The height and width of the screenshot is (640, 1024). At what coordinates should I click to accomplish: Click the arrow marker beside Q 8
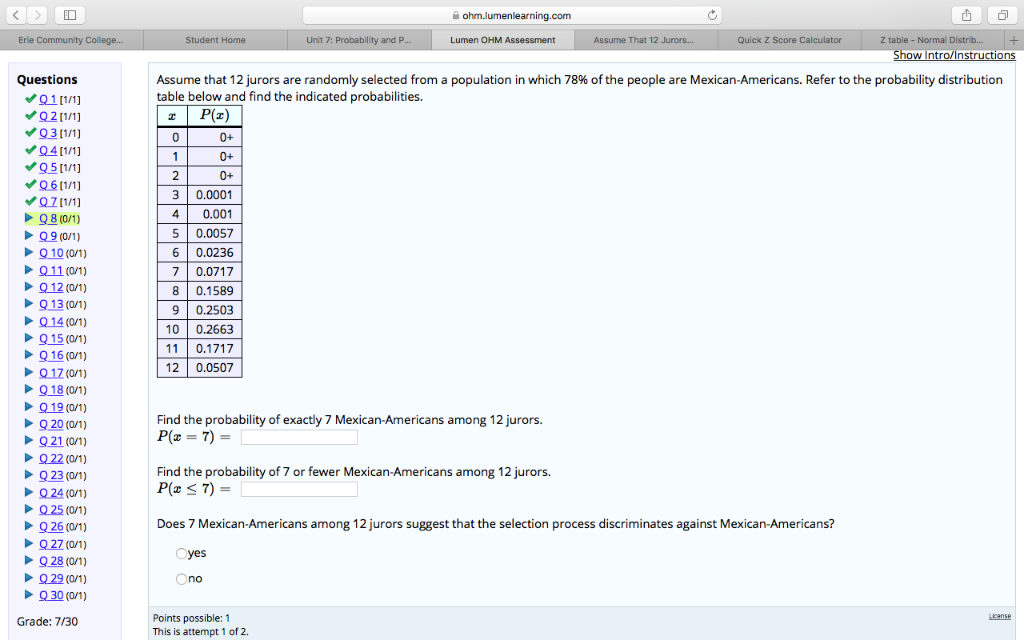[x=32, y=218]
